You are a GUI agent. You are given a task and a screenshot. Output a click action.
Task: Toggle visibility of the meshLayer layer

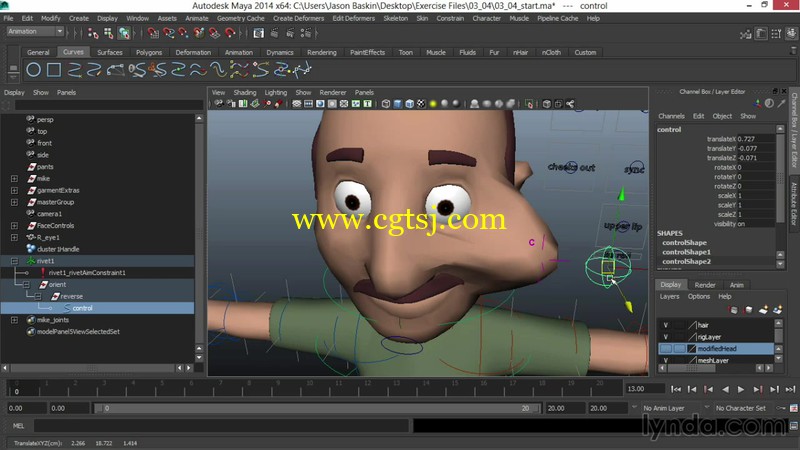(665, 360)
